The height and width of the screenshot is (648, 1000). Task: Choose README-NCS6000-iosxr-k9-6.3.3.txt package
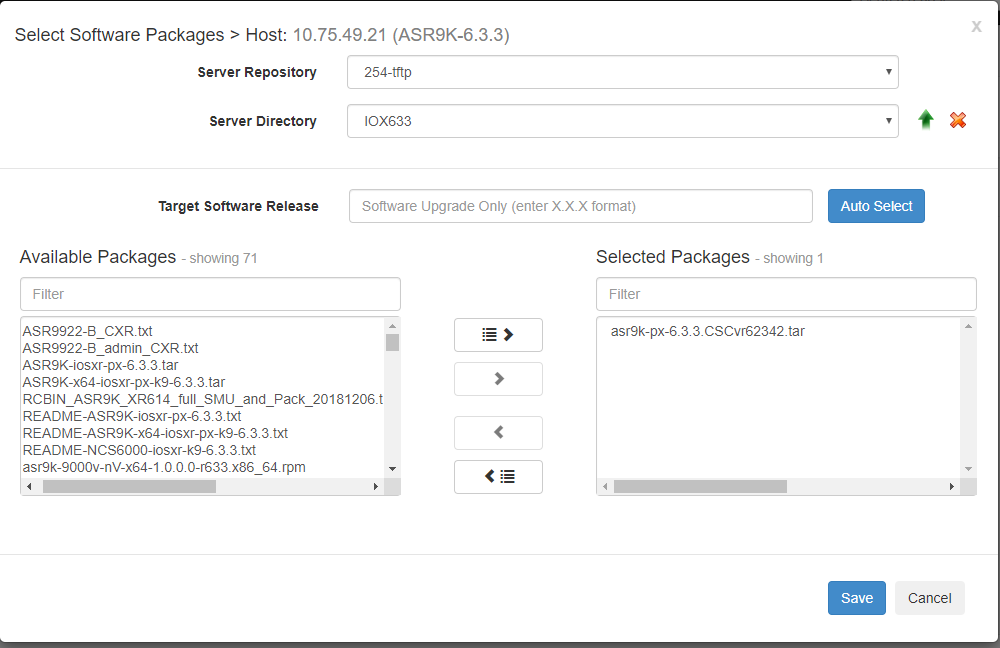[x=139, y=450]
